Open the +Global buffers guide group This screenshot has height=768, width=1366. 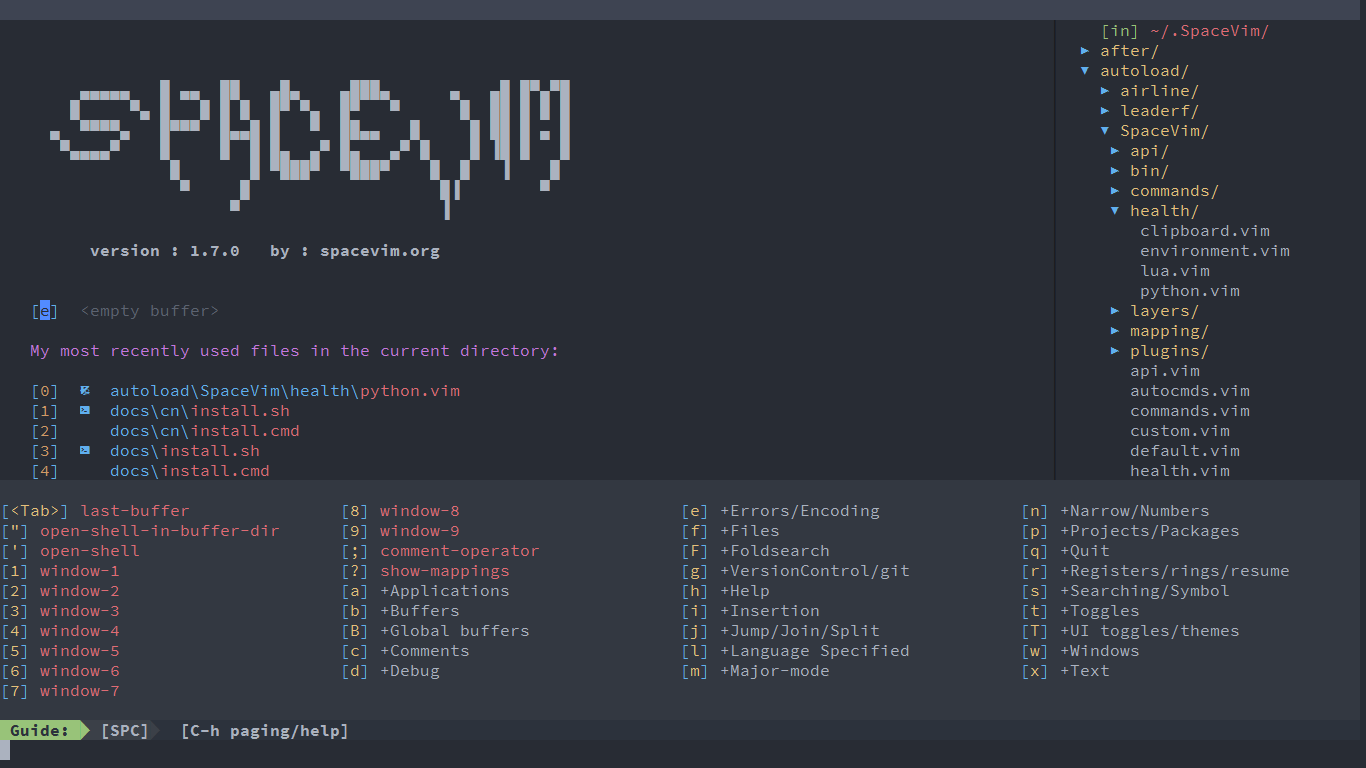[455, 631]
